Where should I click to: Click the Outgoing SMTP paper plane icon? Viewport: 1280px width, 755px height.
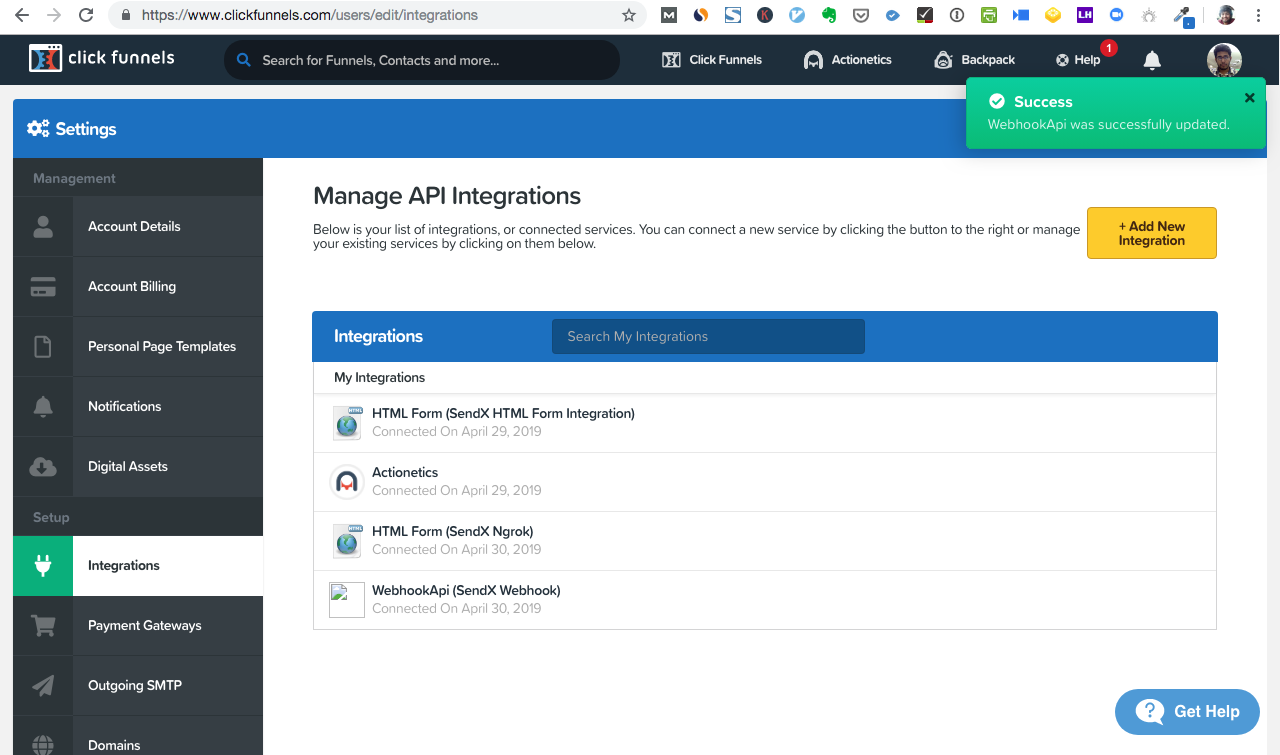tap(43, 685)
